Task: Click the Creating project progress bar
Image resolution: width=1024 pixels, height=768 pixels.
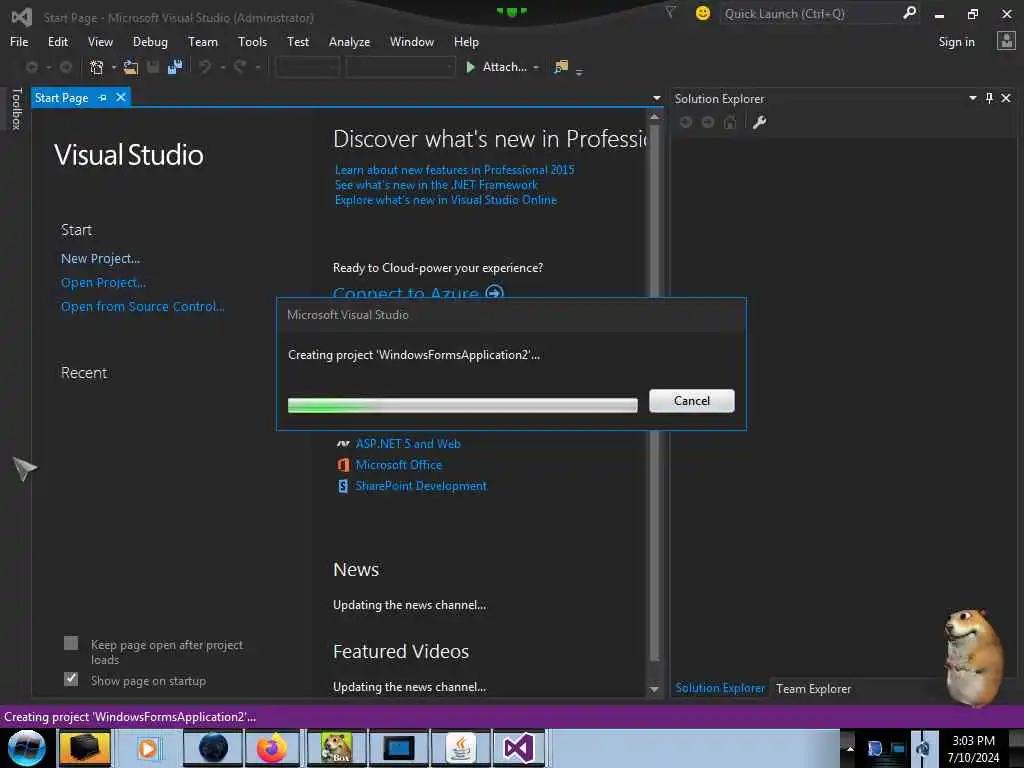Action: tap(462, 405)
